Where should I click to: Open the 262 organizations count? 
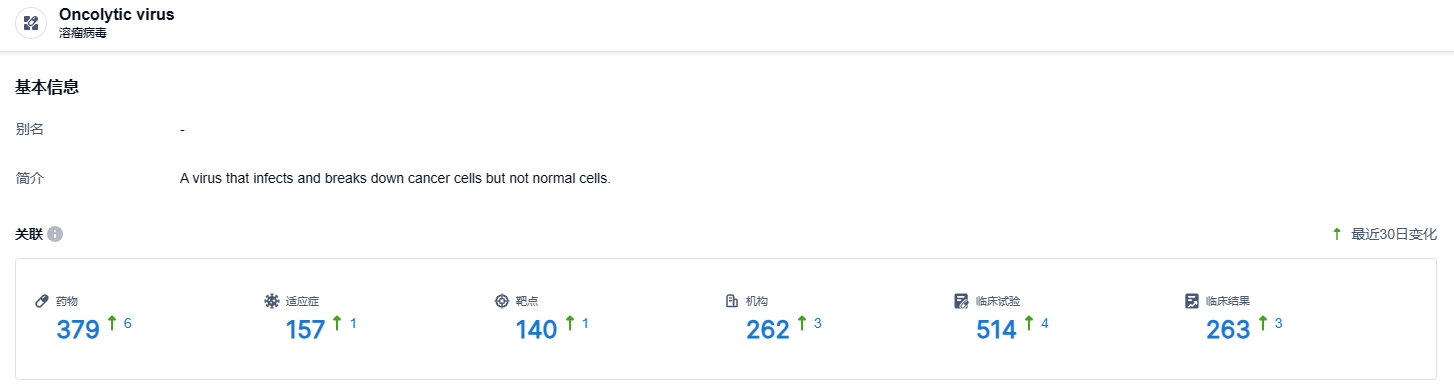tap(768, 329)
